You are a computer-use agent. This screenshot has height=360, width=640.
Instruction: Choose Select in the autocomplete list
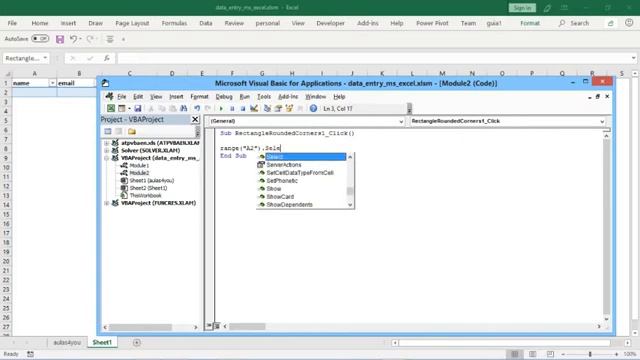pyautogui.click(x=305, y=157)
